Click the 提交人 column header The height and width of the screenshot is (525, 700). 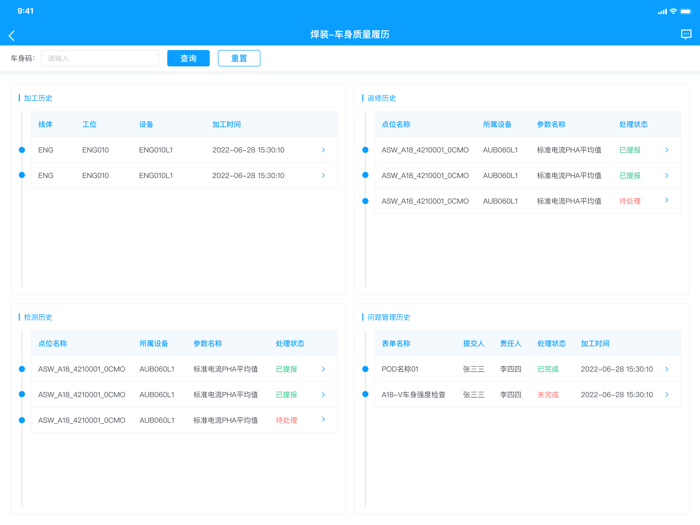point(474,344)
